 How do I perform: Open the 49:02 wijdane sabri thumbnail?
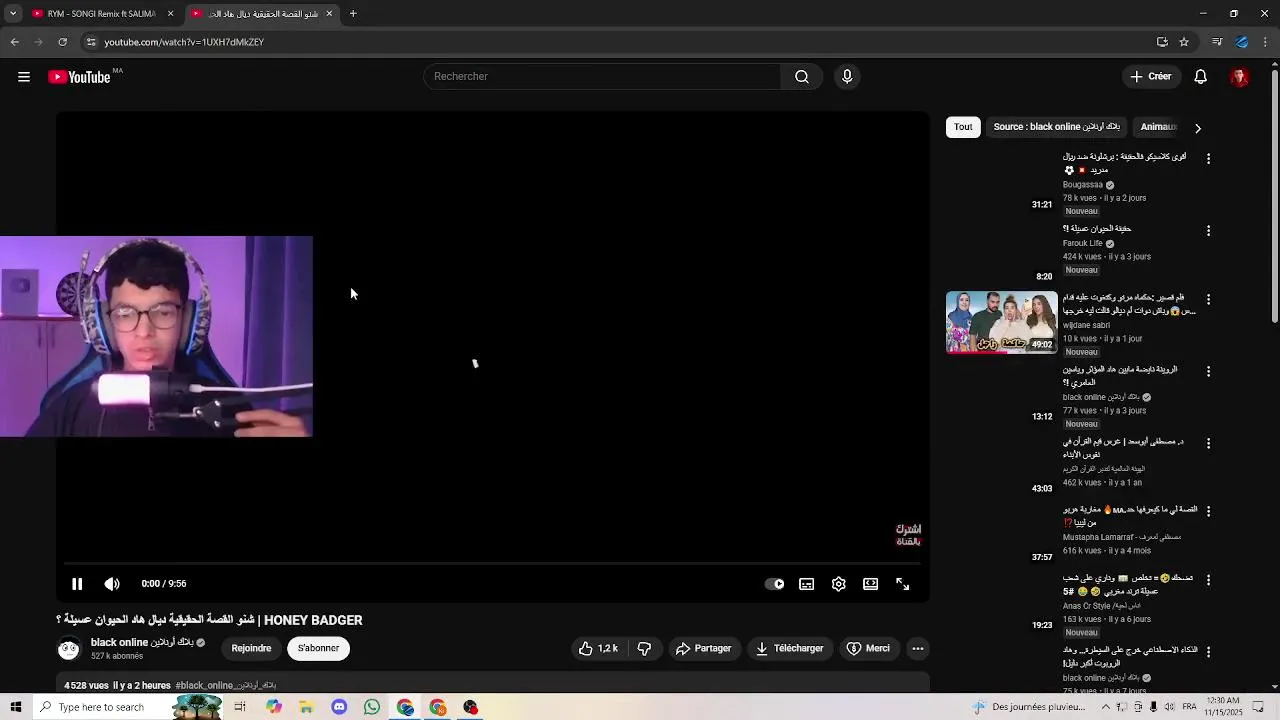pos(1001,322)
